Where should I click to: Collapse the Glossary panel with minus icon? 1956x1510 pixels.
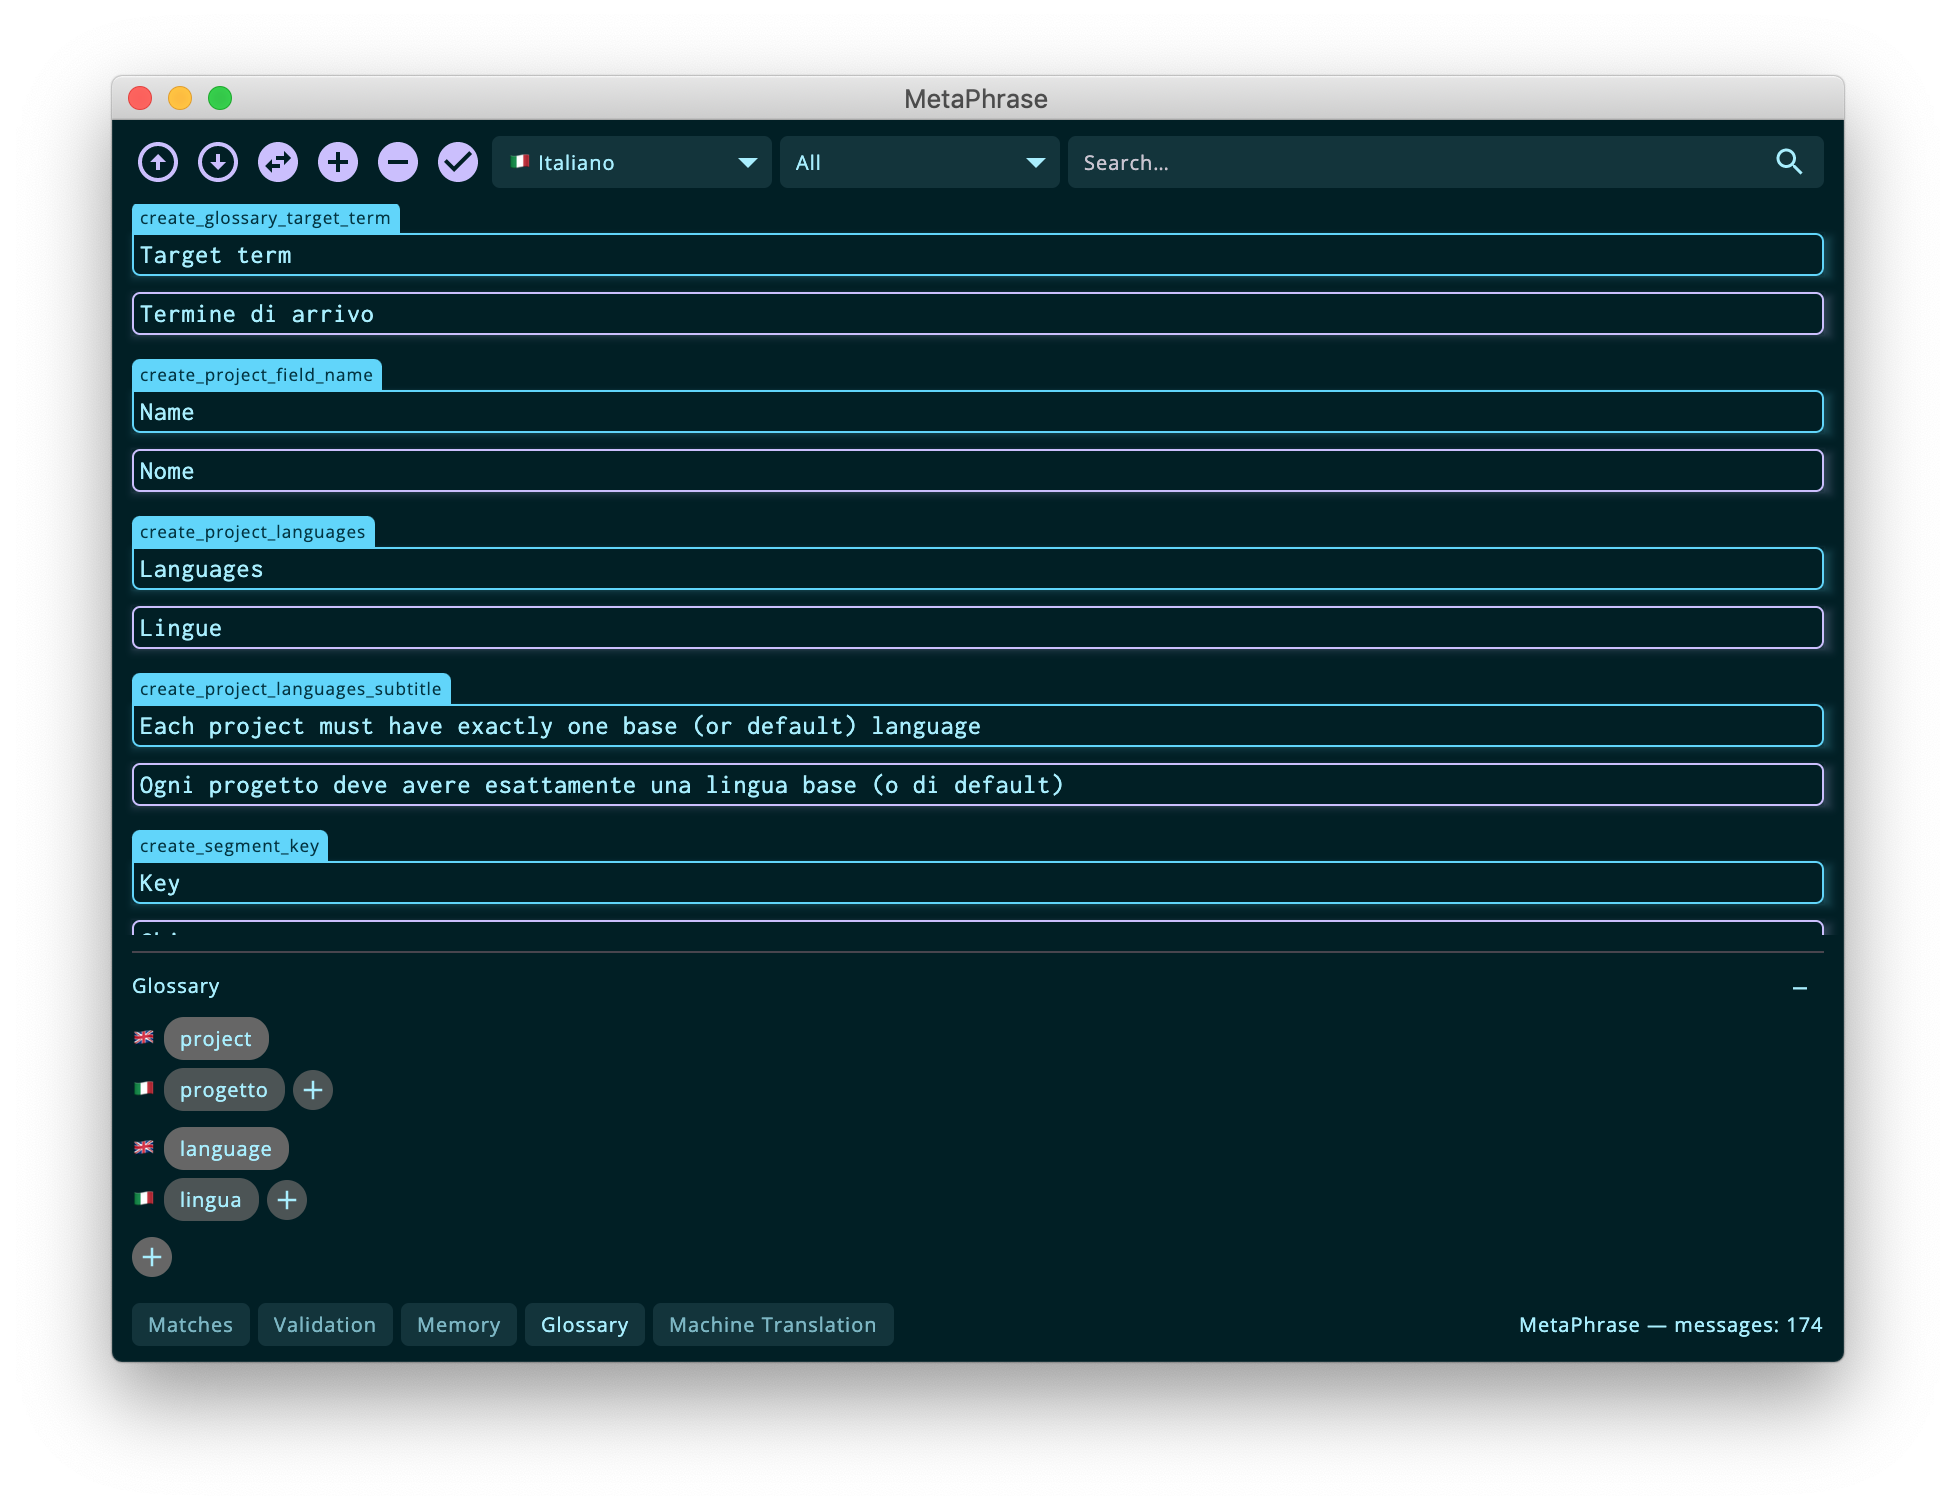click(1800, 988)
